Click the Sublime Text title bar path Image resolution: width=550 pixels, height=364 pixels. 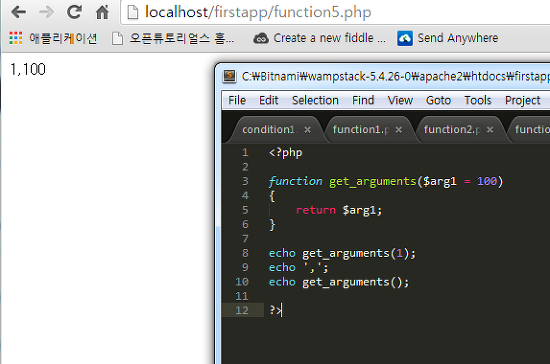click(x=396, y=76)
